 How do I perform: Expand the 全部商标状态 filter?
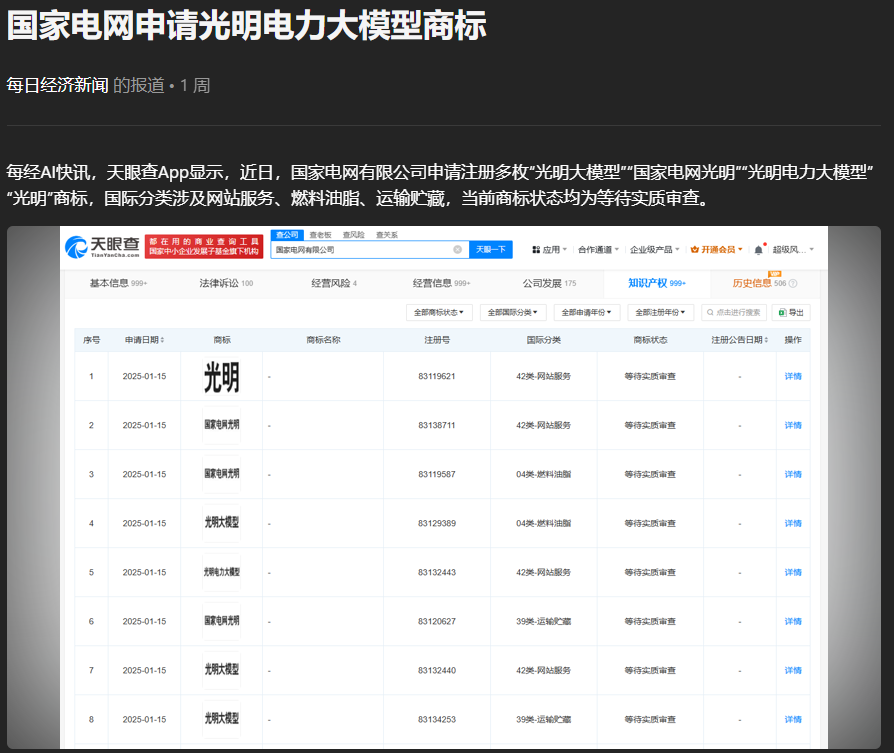(x=439, y=312)
